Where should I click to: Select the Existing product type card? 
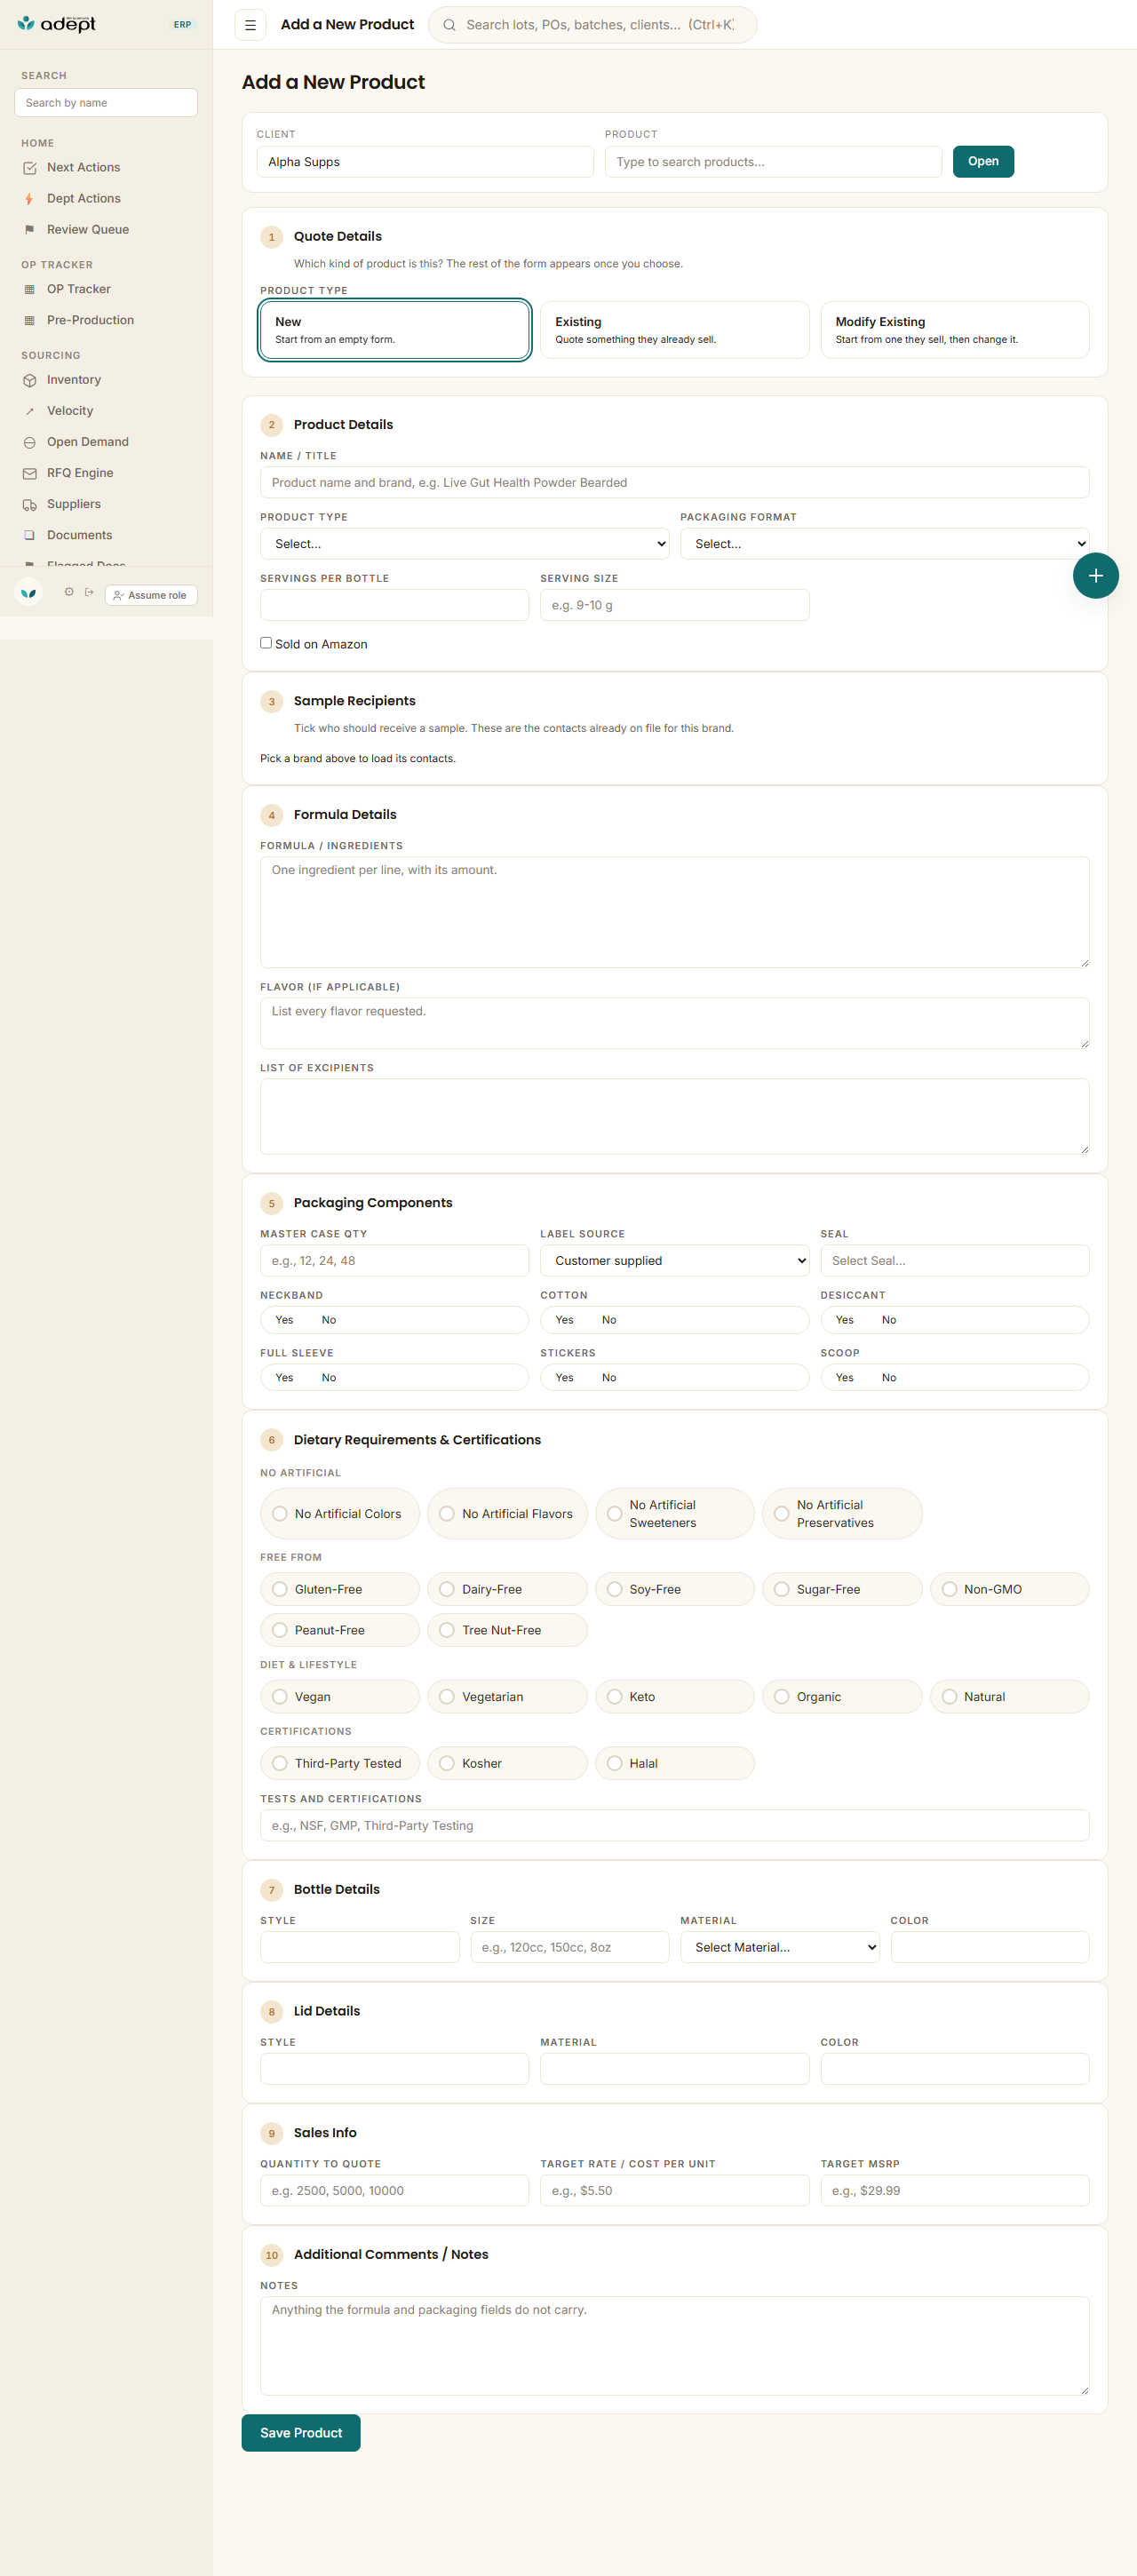pos(674,330)
